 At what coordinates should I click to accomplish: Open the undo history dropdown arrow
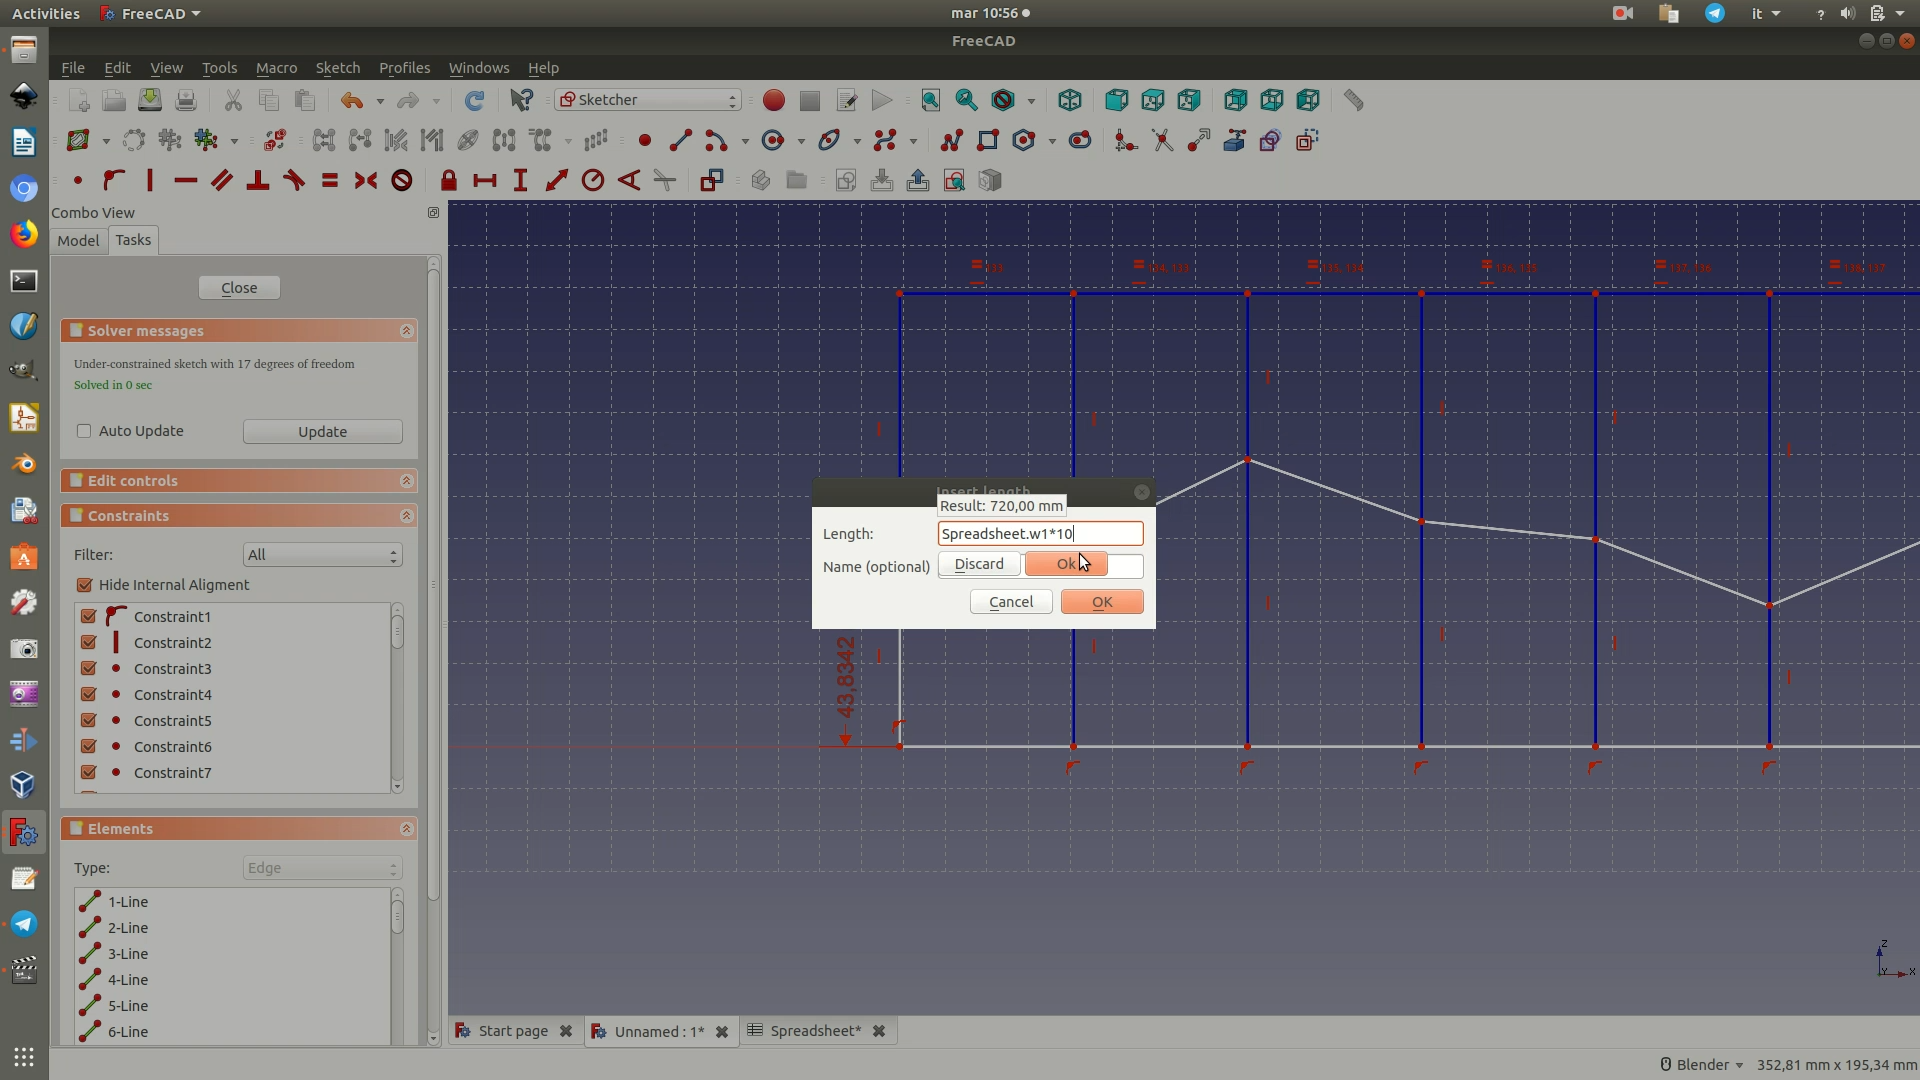(380, 101)
